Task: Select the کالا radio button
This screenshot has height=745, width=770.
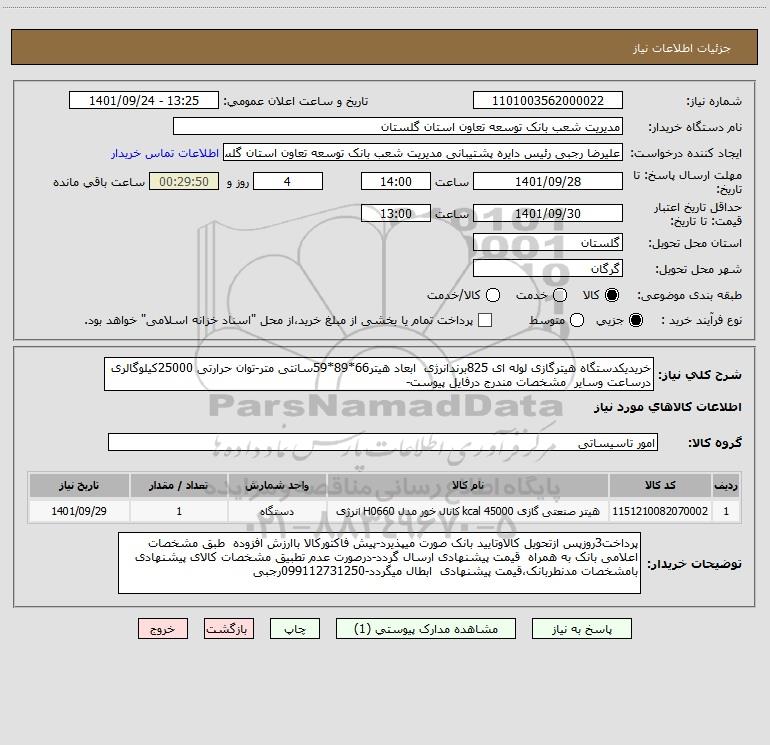Action: pyautogui.click(x=612, y=295)
